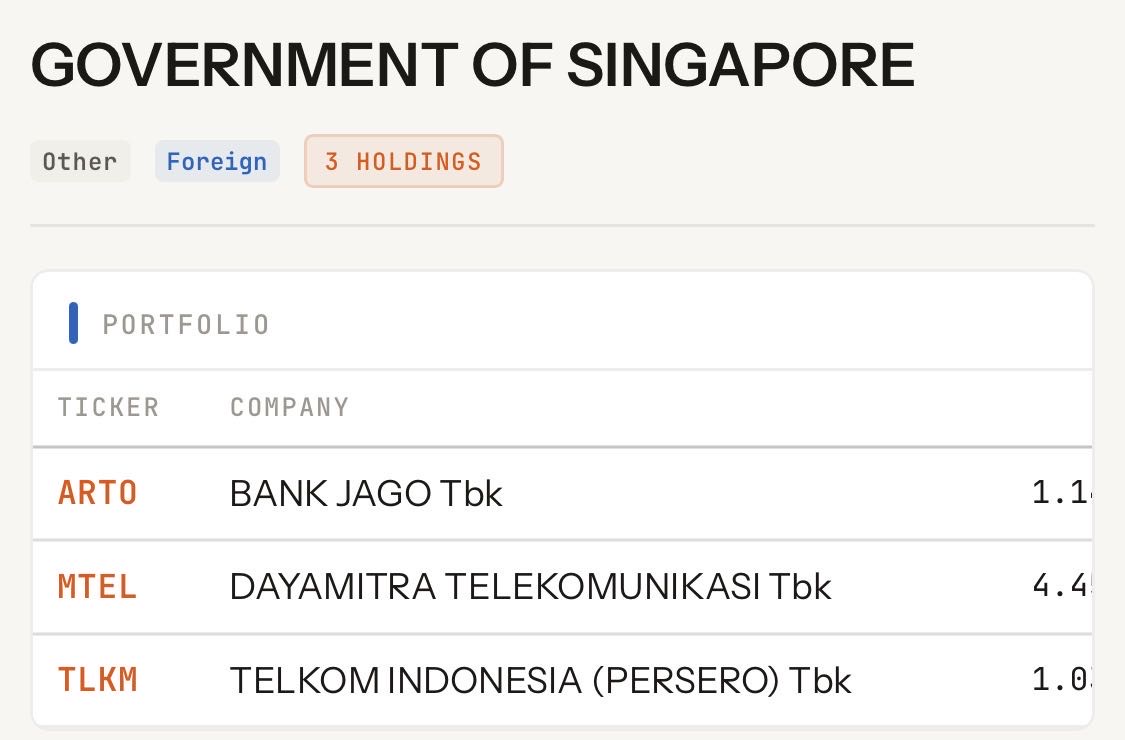Open the MTEL ticker link
1125x740 pixels.
tap(97, 587)
